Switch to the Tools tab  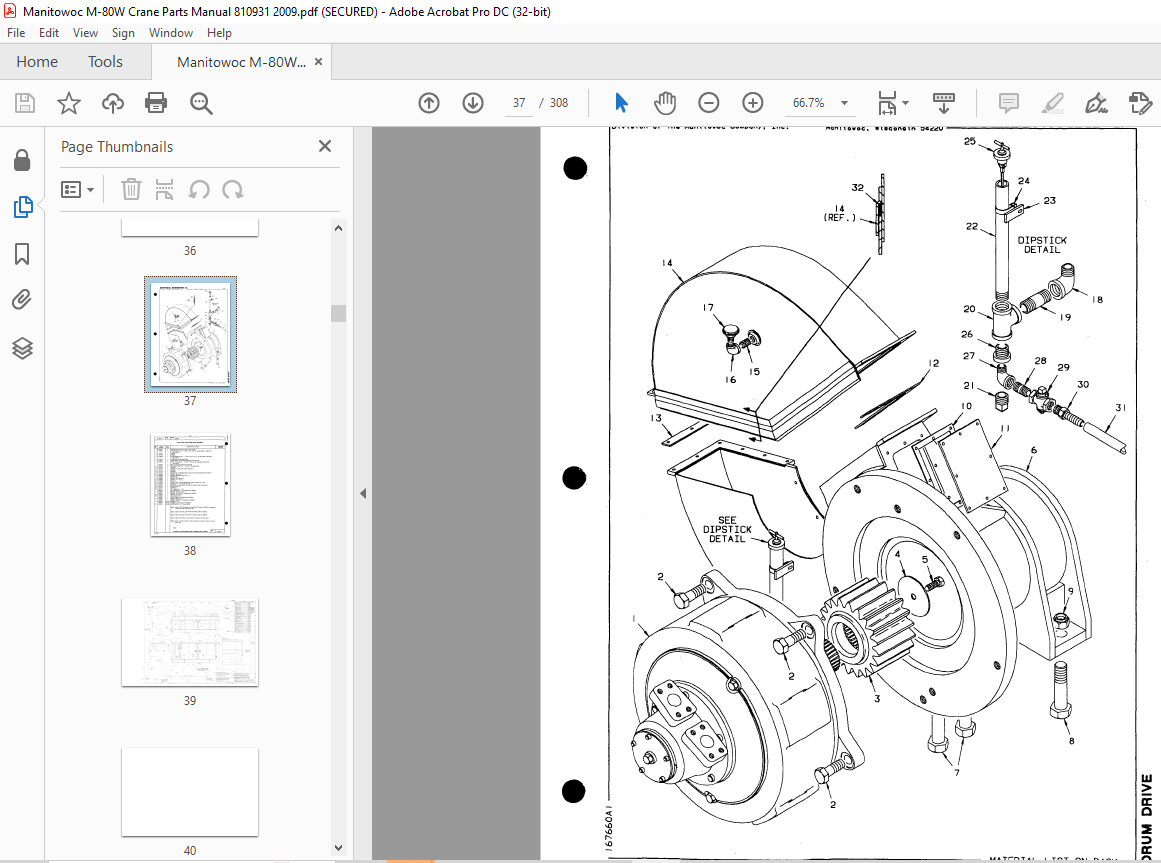(105, 61)
